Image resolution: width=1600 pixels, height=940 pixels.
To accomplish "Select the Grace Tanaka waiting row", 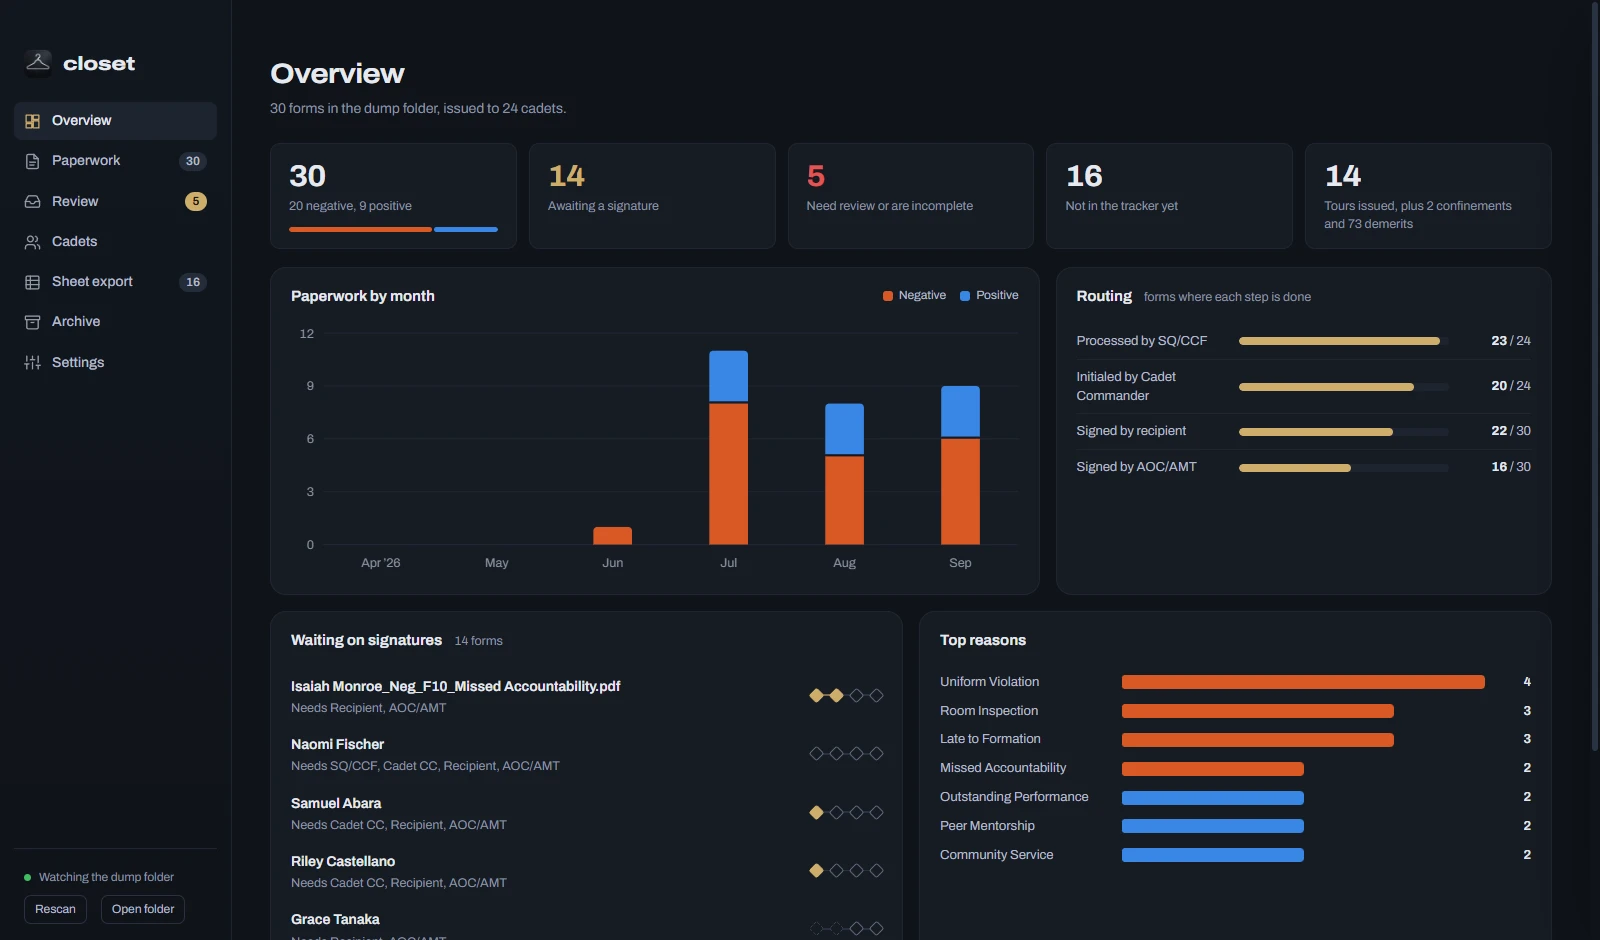I will click(x=586, y=925).
